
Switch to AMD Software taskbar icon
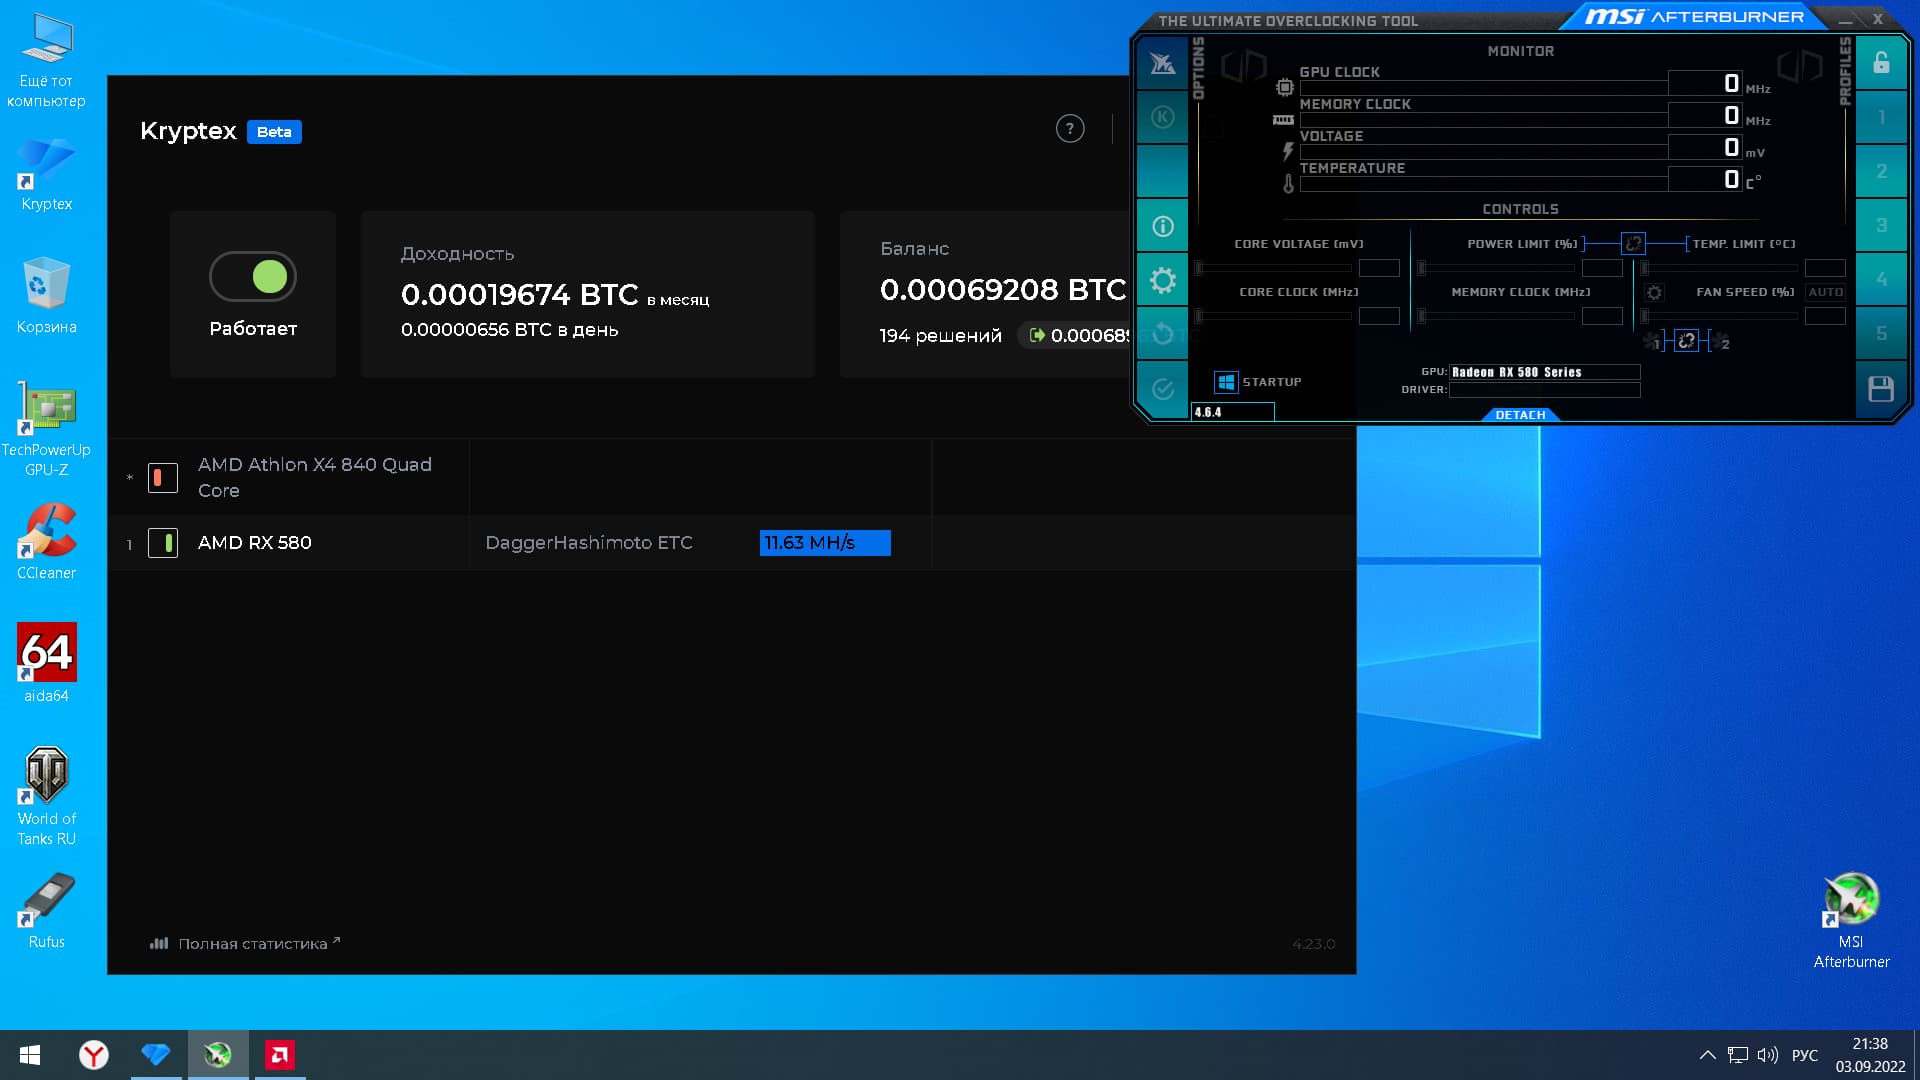click(280, 1055)
